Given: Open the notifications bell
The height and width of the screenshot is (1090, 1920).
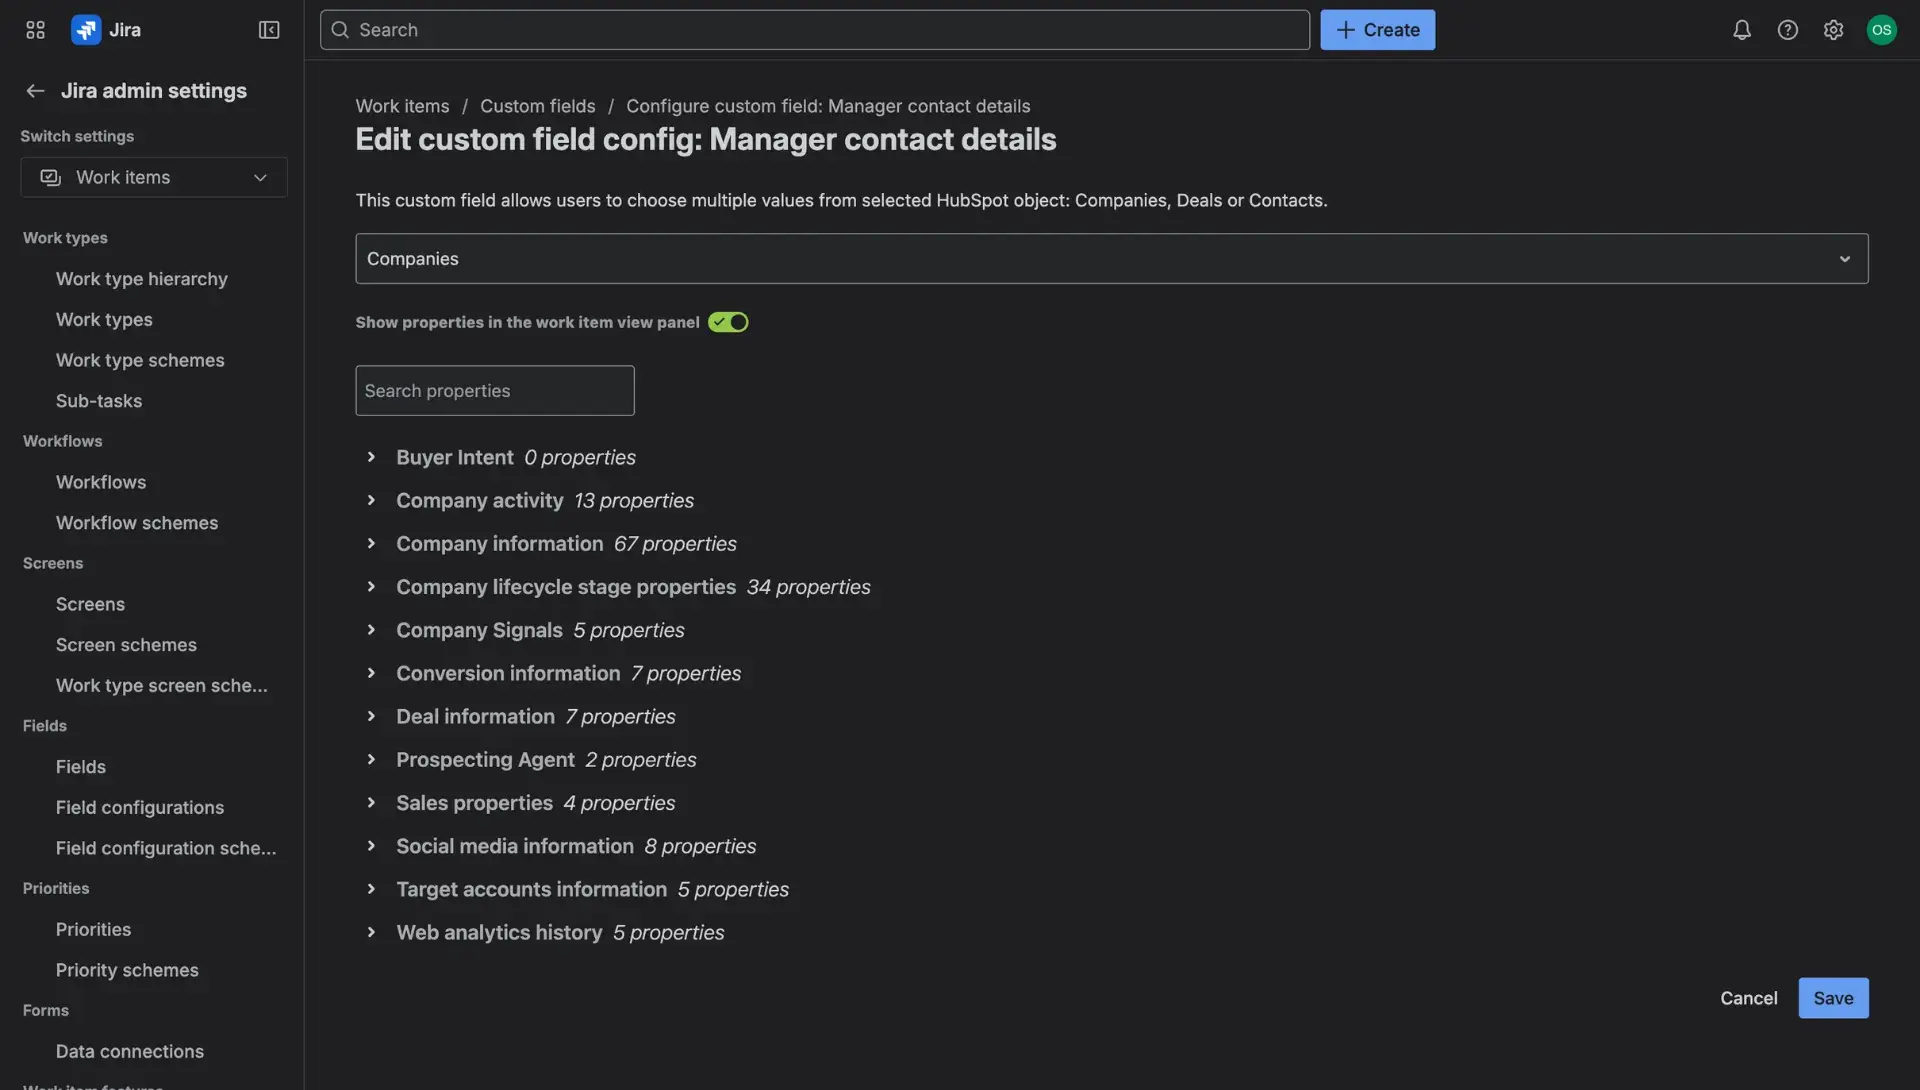Looking at the screenshot, I should [x=1741, y=29].
